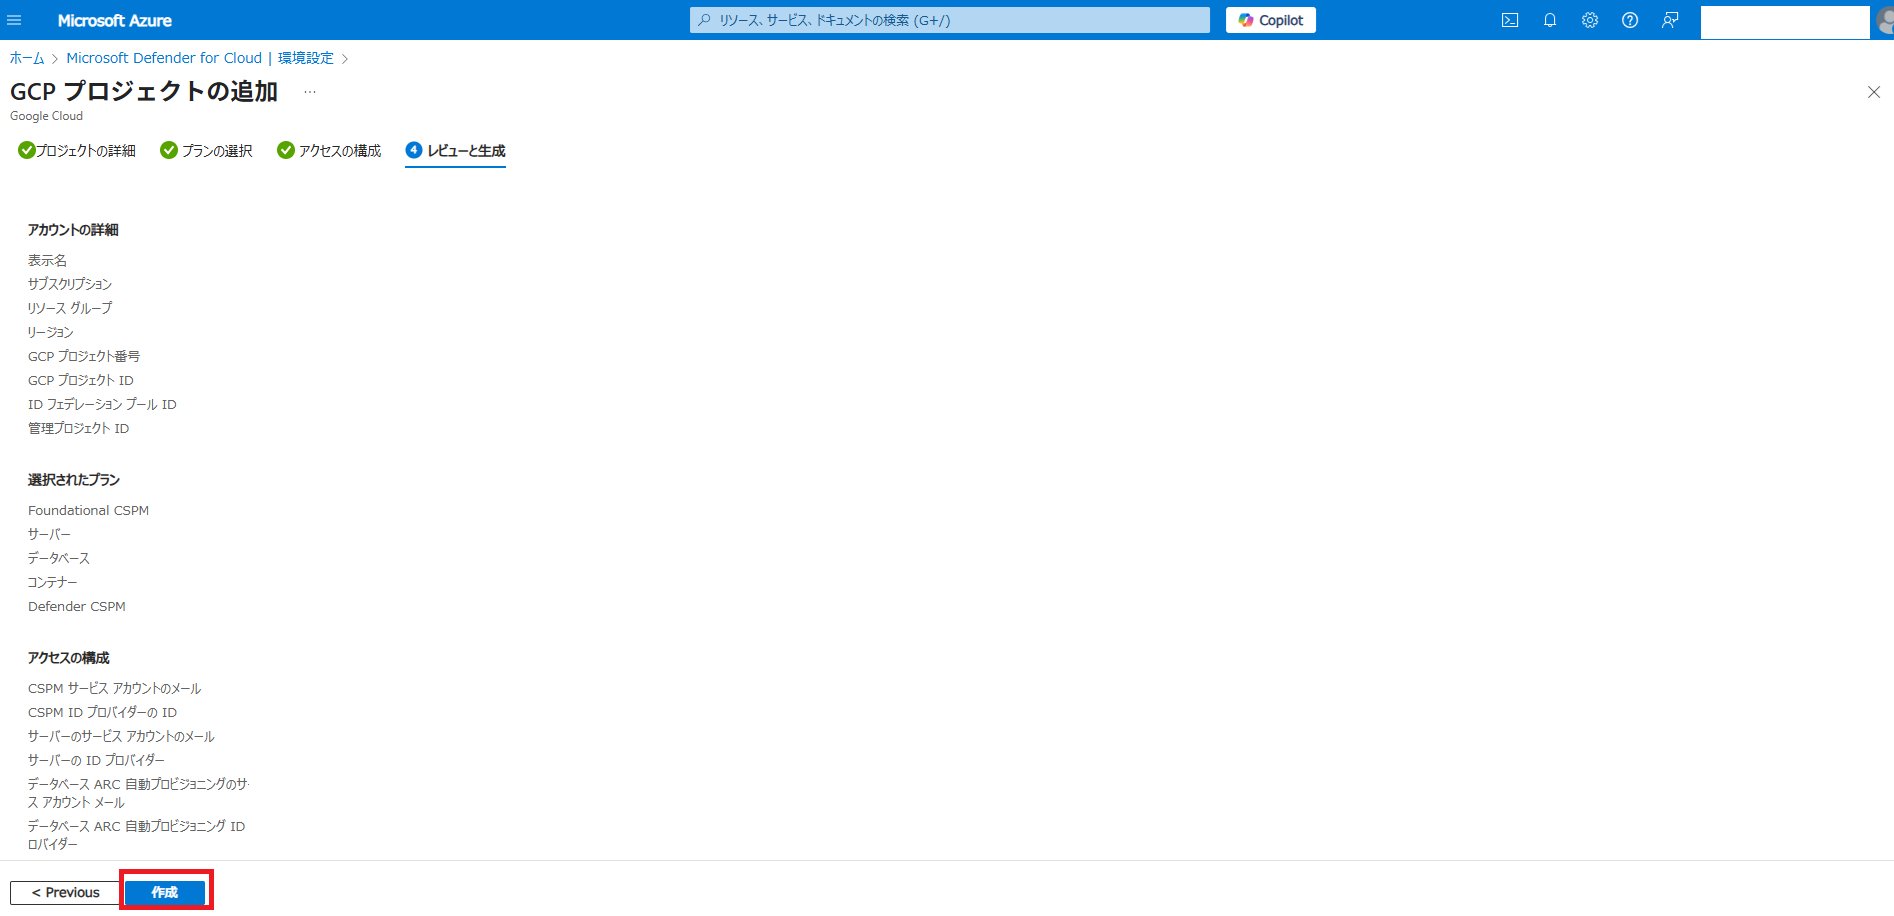Click the Foundational CSPM plan row
Image resolution: width=1894 pixels, height=916 pixels.
(x=88, y=510)
